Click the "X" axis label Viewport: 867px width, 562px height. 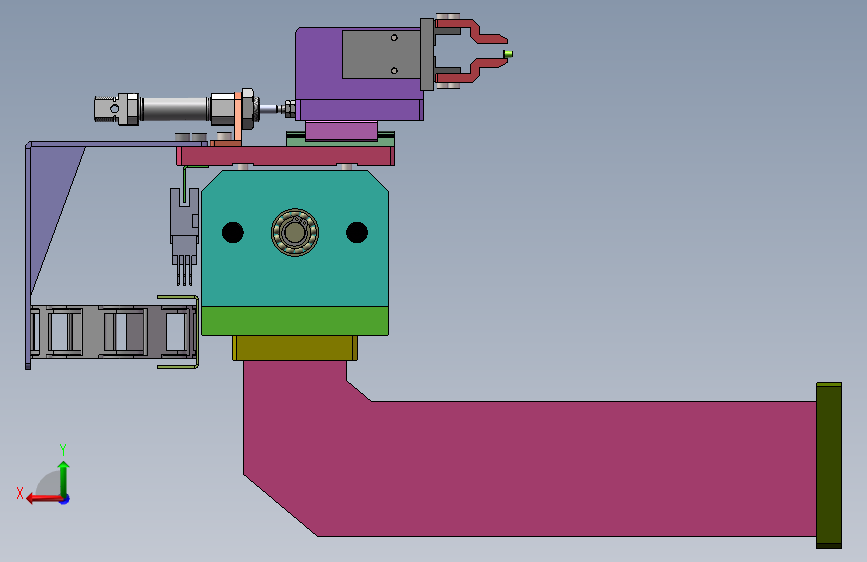click(x=20, y=493)
